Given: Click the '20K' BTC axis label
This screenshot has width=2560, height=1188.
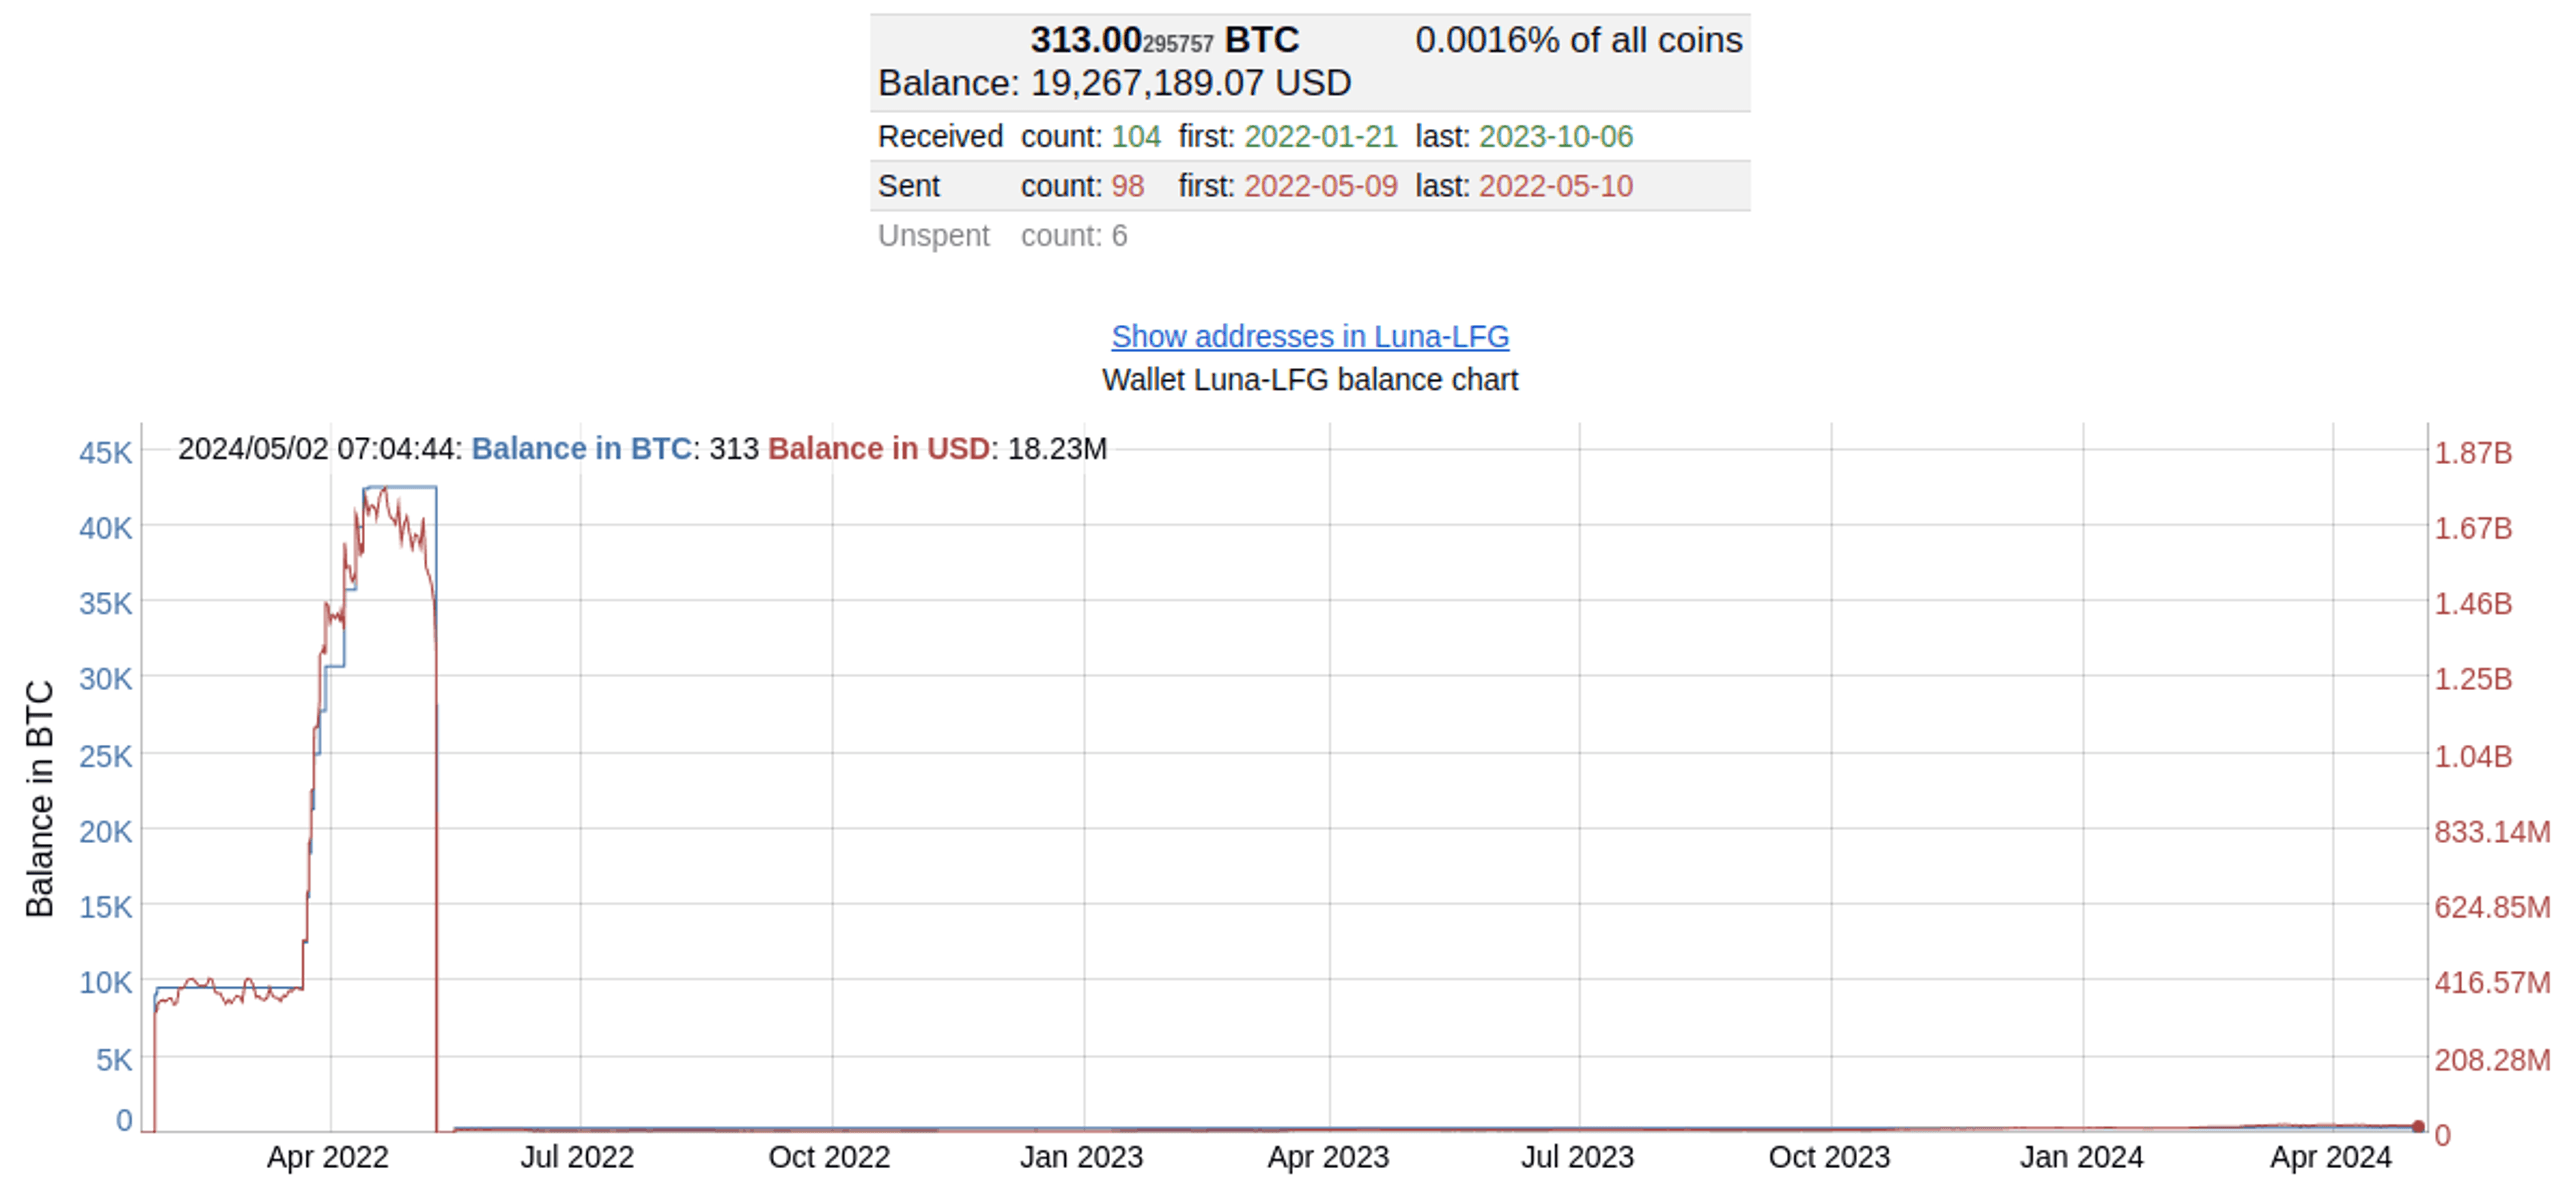Looking at the screenshot, I should coord(105,832).
